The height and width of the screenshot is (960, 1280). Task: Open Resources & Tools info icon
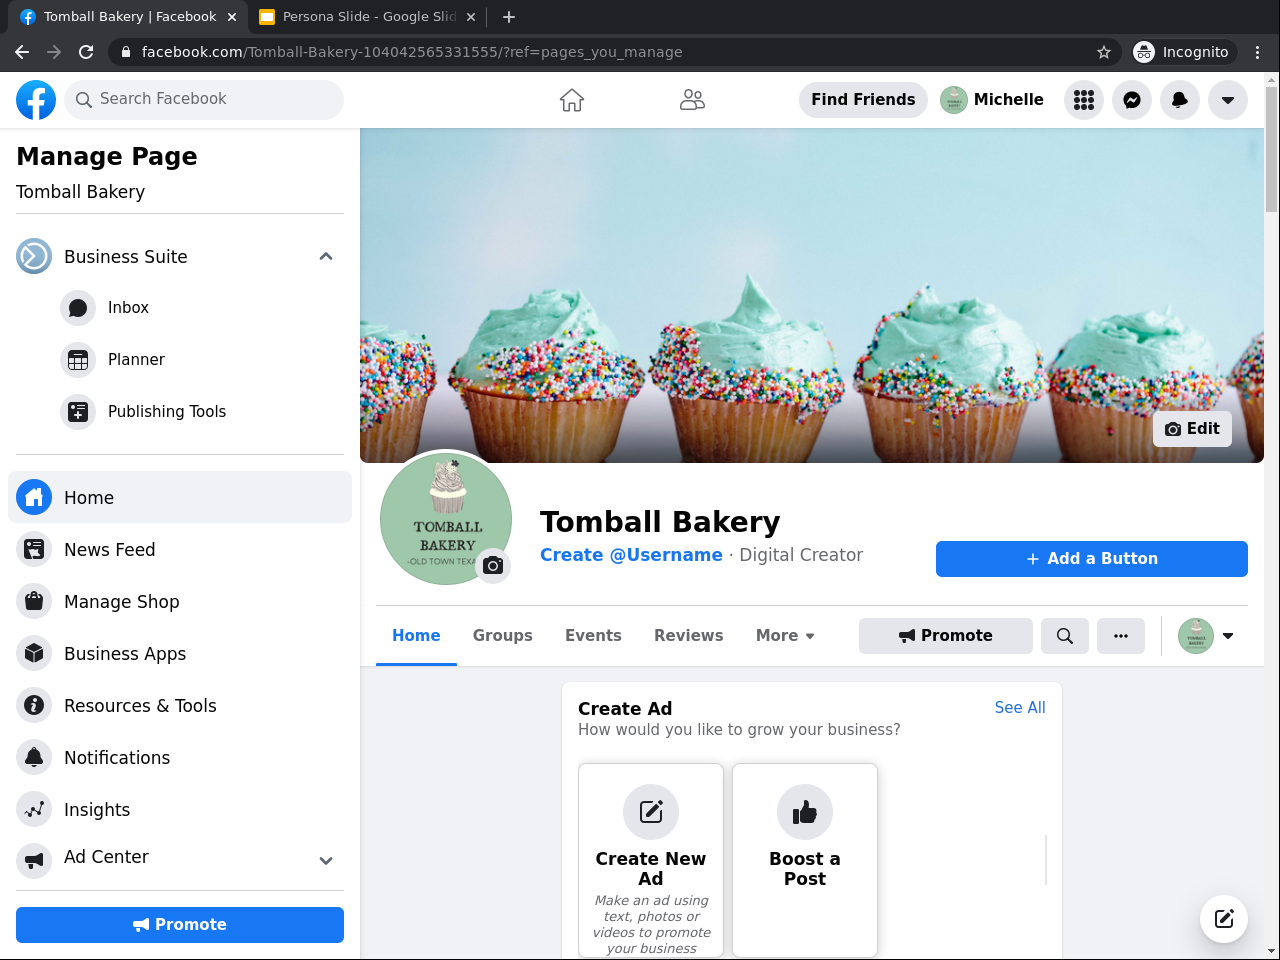pyautogui.click(x=34, y=705)
